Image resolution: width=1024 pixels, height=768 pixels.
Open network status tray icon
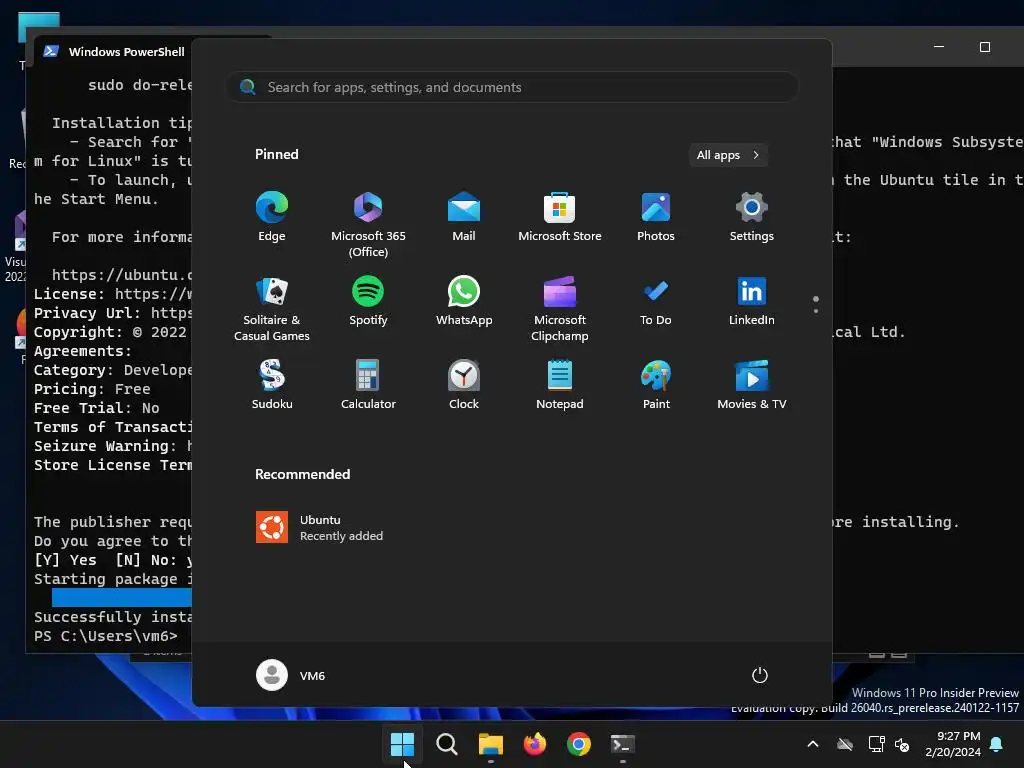click(876, 744)
